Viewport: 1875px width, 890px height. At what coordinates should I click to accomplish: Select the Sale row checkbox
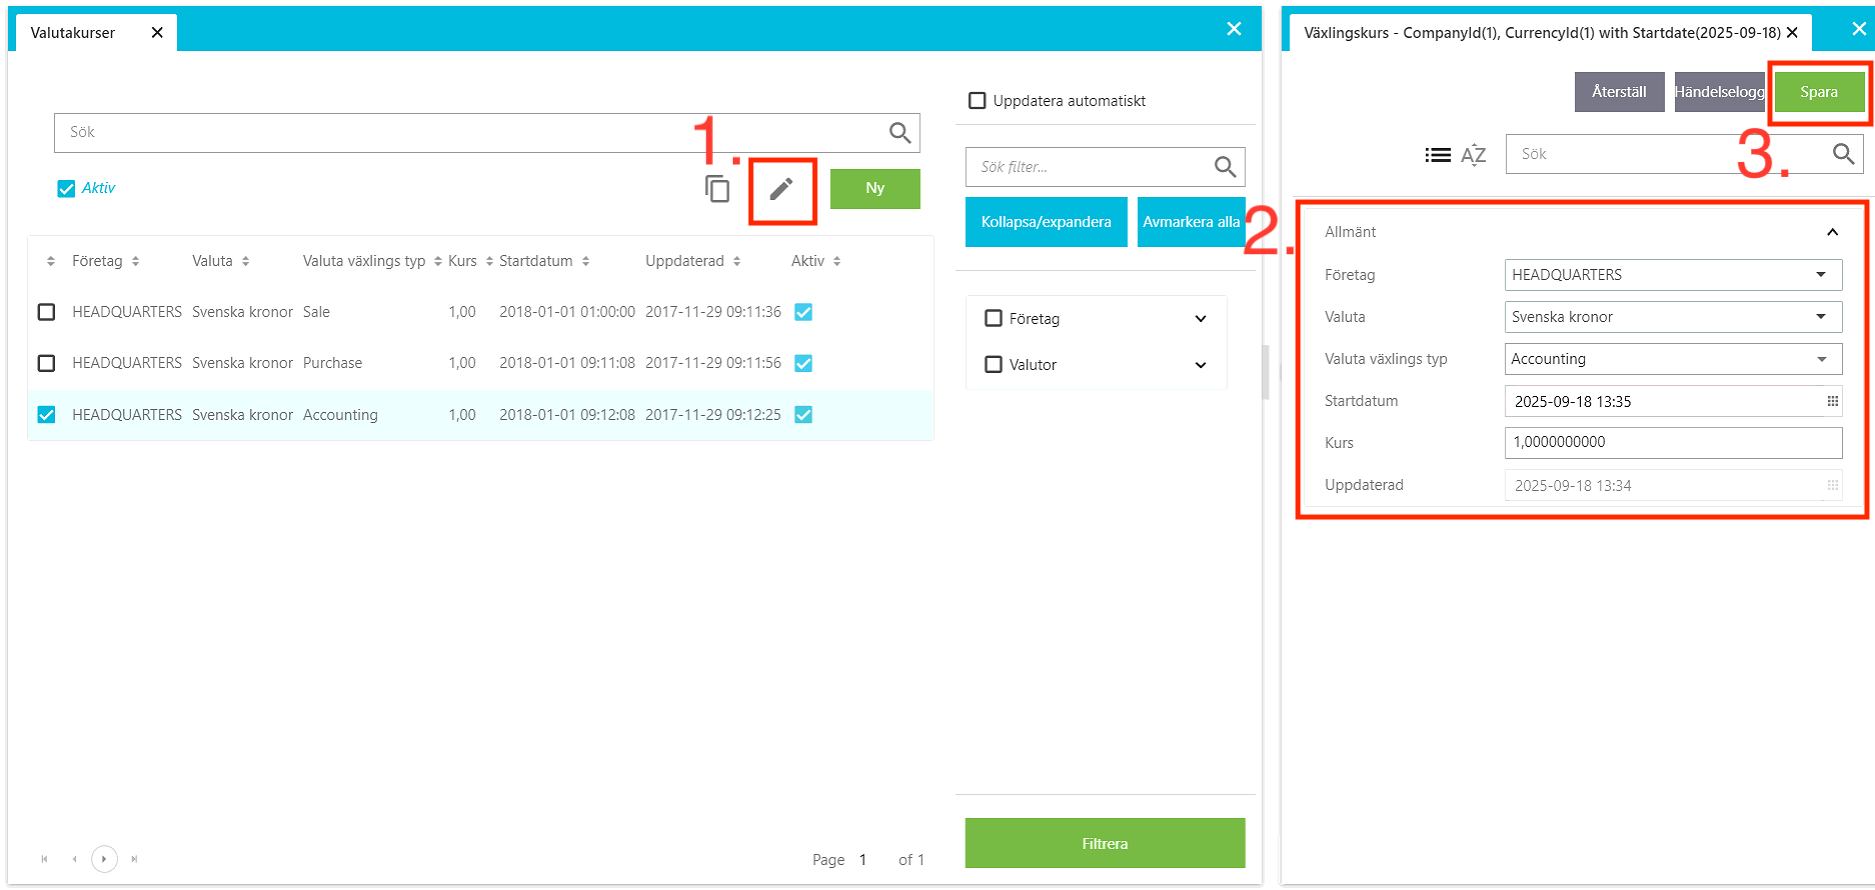(x=47, y=312)
